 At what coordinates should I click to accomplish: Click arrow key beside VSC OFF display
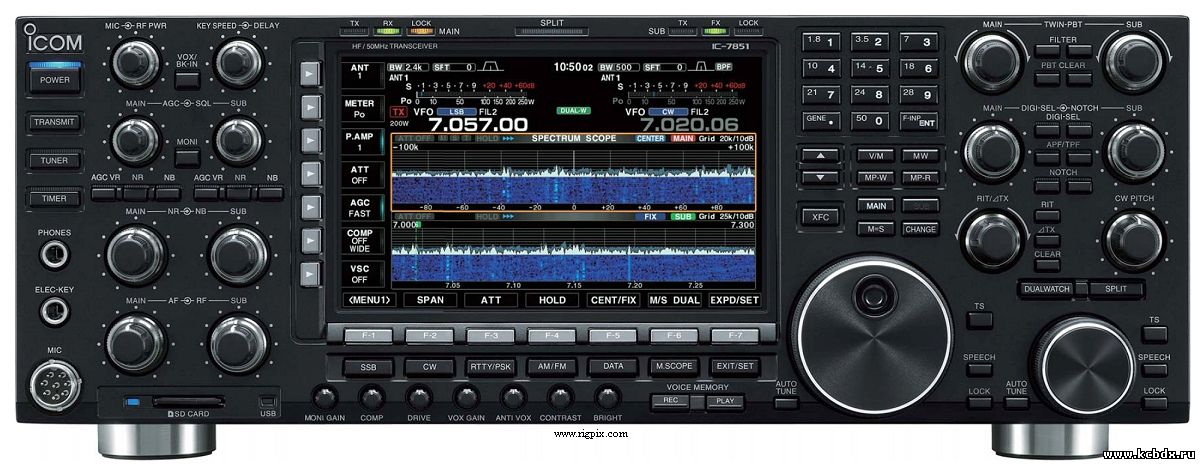311,275
